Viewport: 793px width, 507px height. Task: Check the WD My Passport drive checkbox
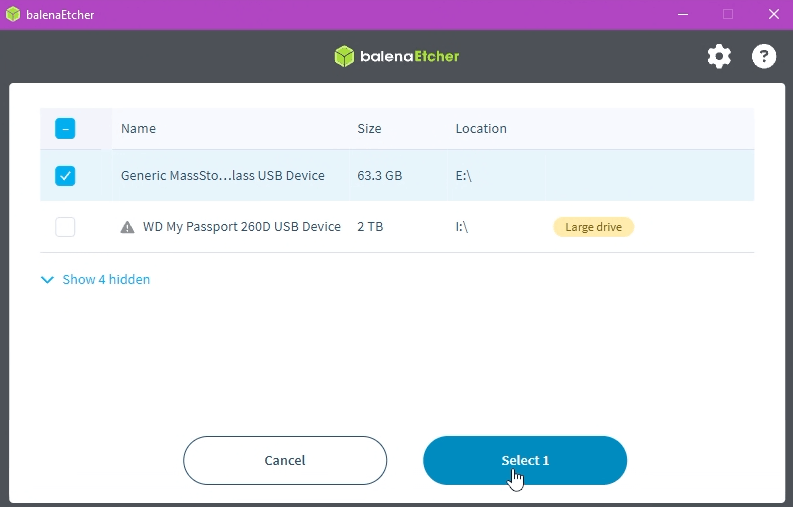point(65,227)
